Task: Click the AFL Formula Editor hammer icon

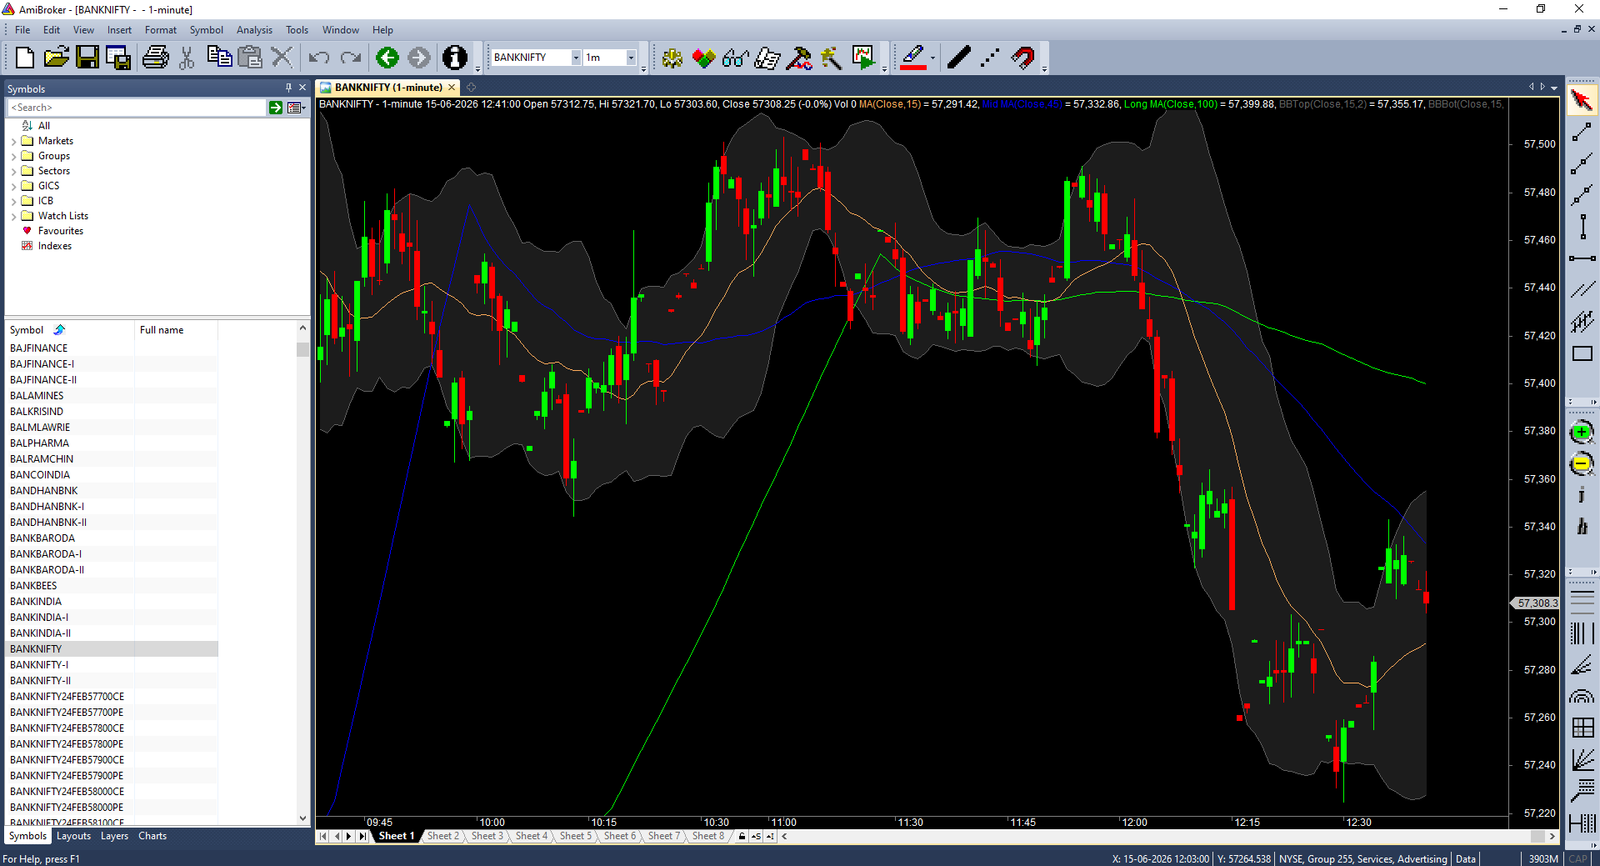Action: pos(798,58)
